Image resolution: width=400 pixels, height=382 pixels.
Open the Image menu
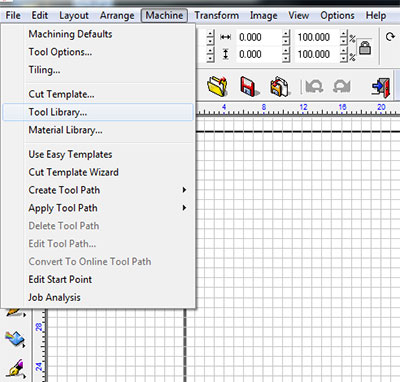[263, 15]
